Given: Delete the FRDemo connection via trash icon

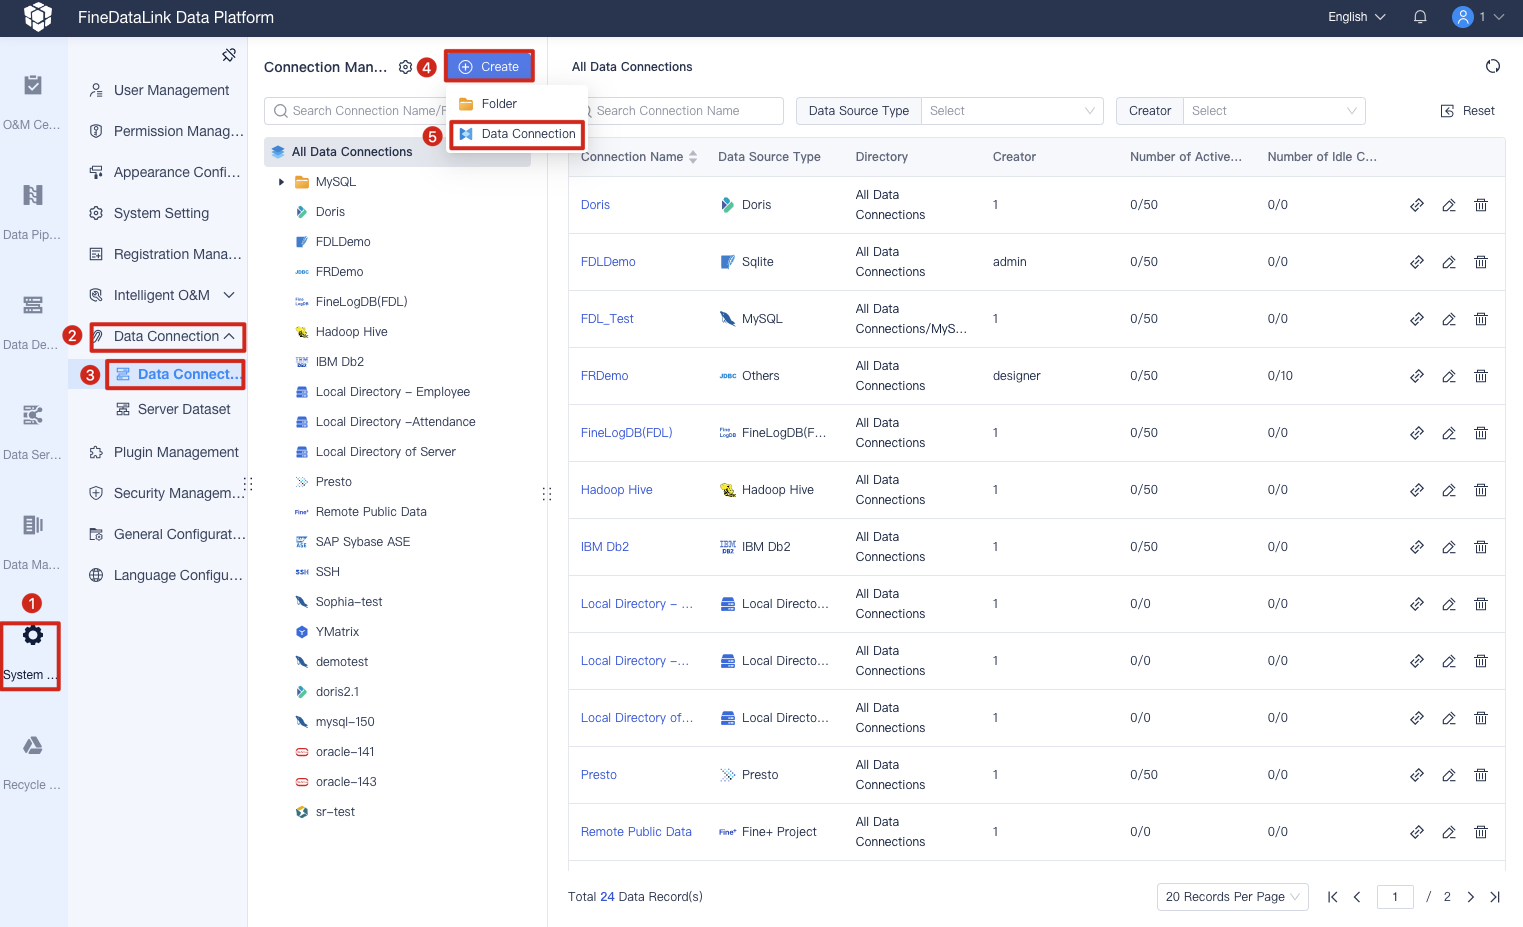Looking at the screenshot, I should [1480, 376].
